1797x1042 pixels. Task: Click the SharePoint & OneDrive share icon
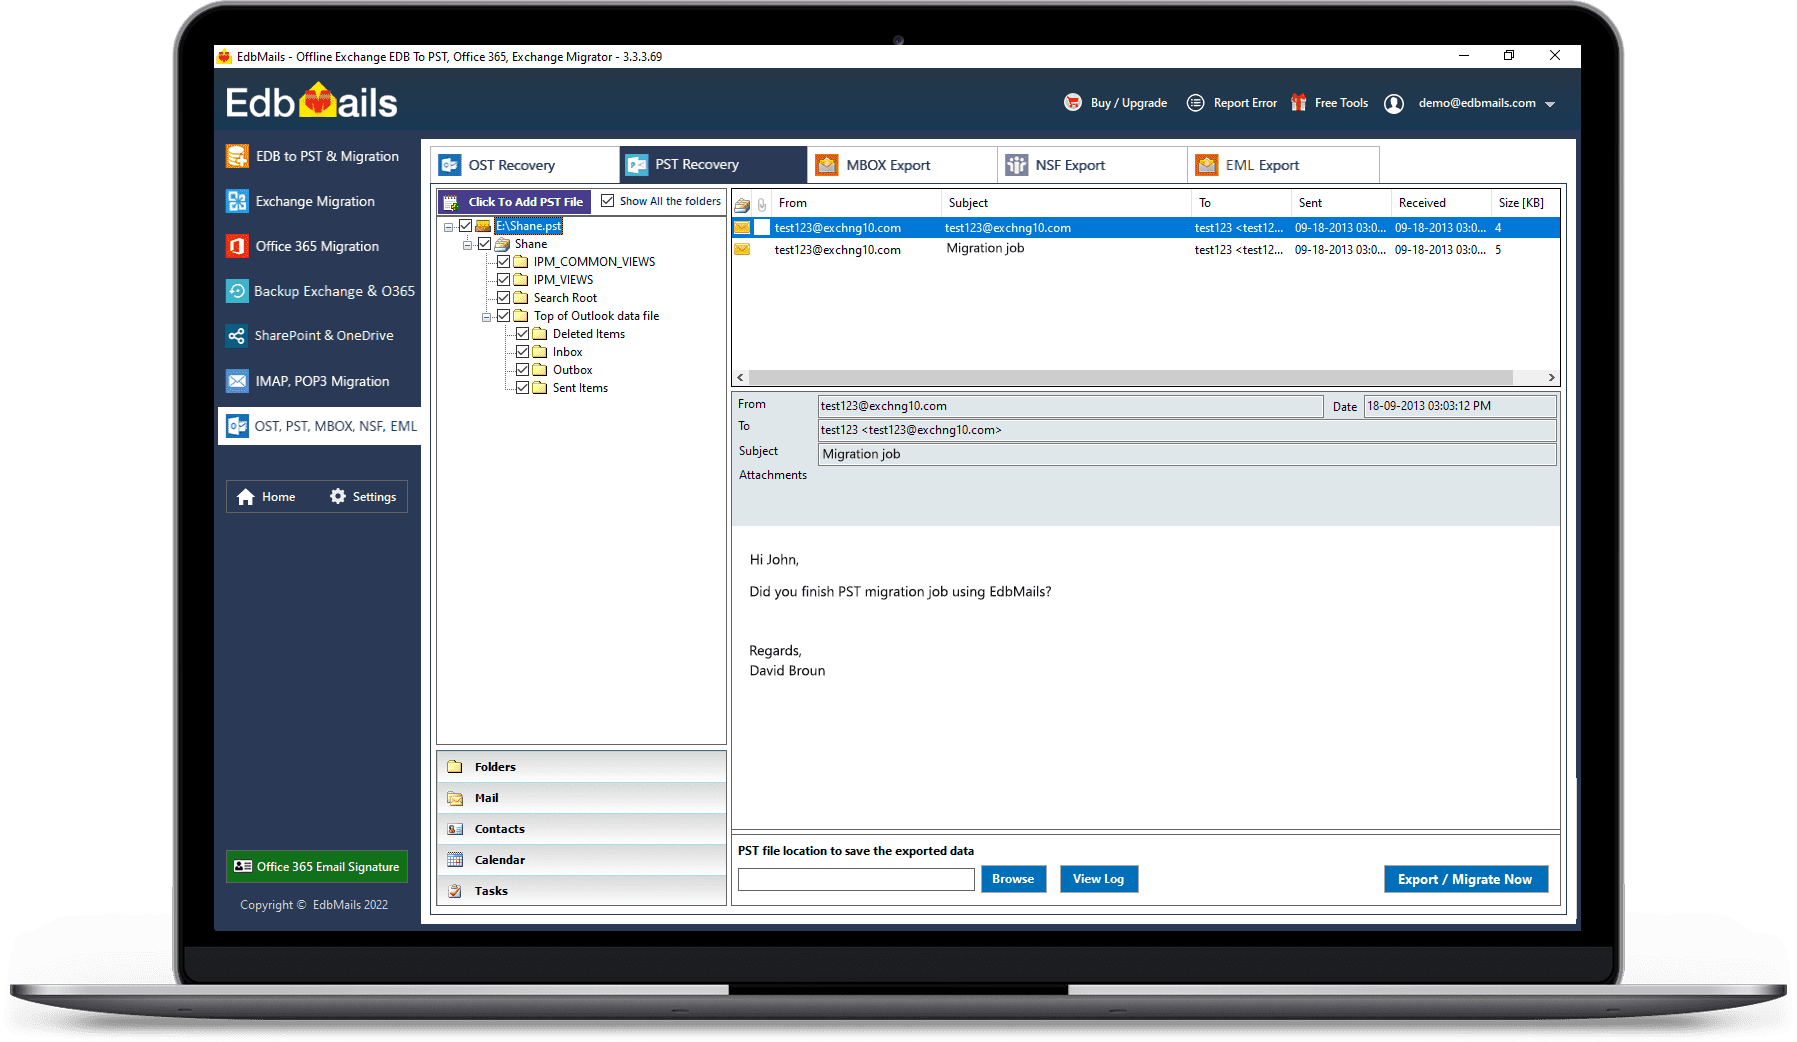coord(237,336)
